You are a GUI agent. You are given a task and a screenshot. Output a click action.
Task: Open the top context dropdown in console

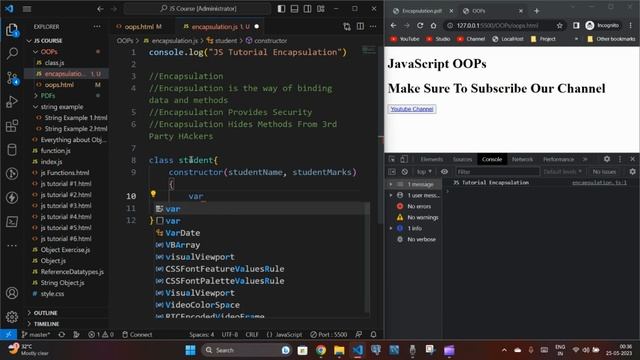click(x=424, y=172)
